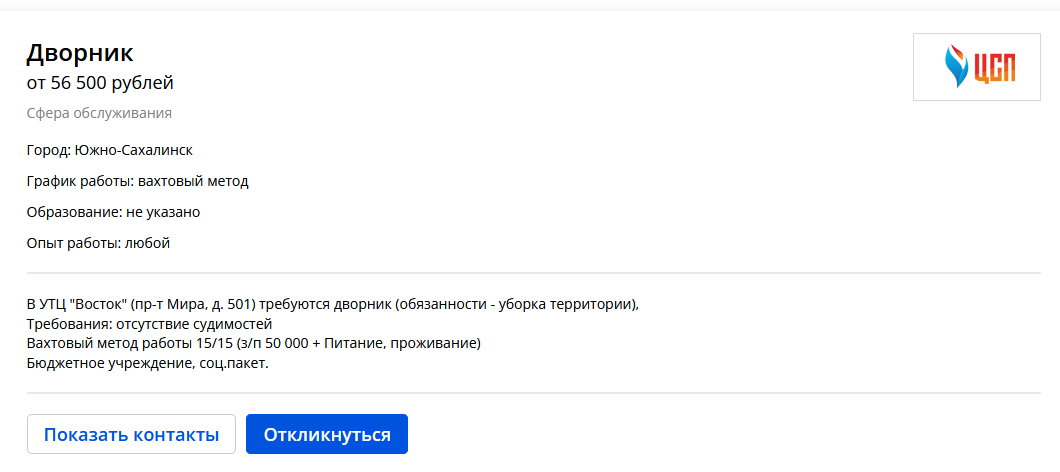Click the Бюджетное учреждение, соц.пакет line

[x=148, y=363]
